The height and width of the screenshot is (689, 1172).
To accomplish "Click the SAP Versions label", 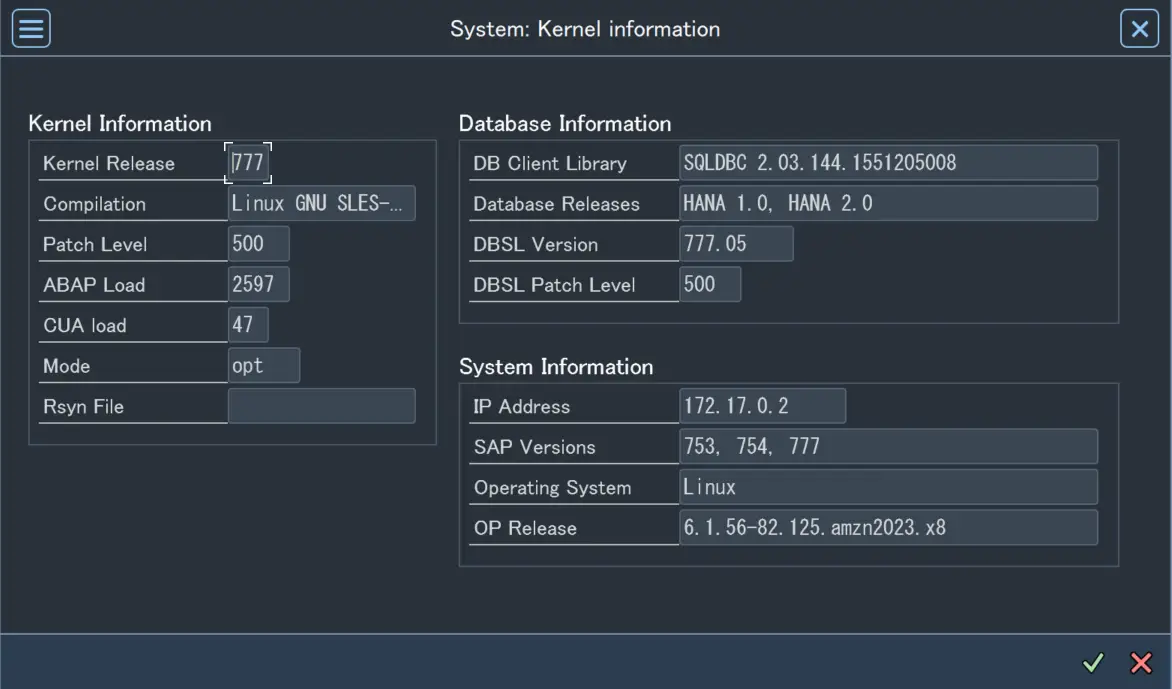I will [x=534, y=447].
